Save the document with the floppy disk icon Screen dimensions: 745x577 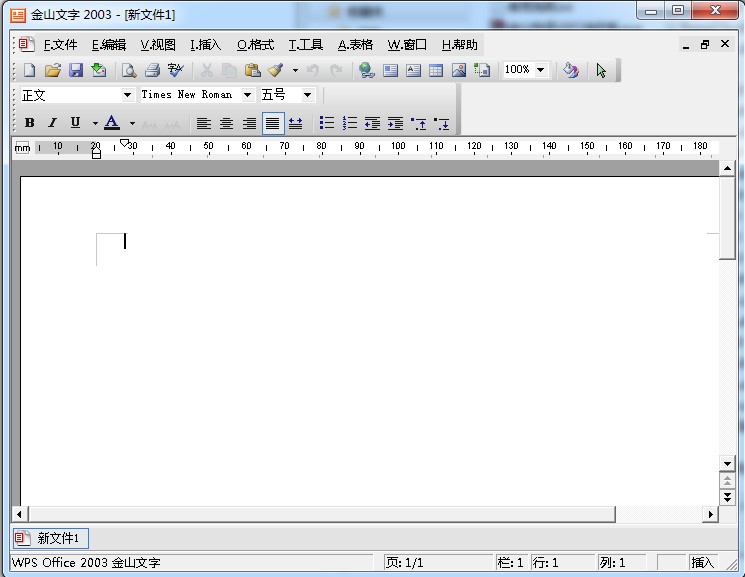pos(76,70)
